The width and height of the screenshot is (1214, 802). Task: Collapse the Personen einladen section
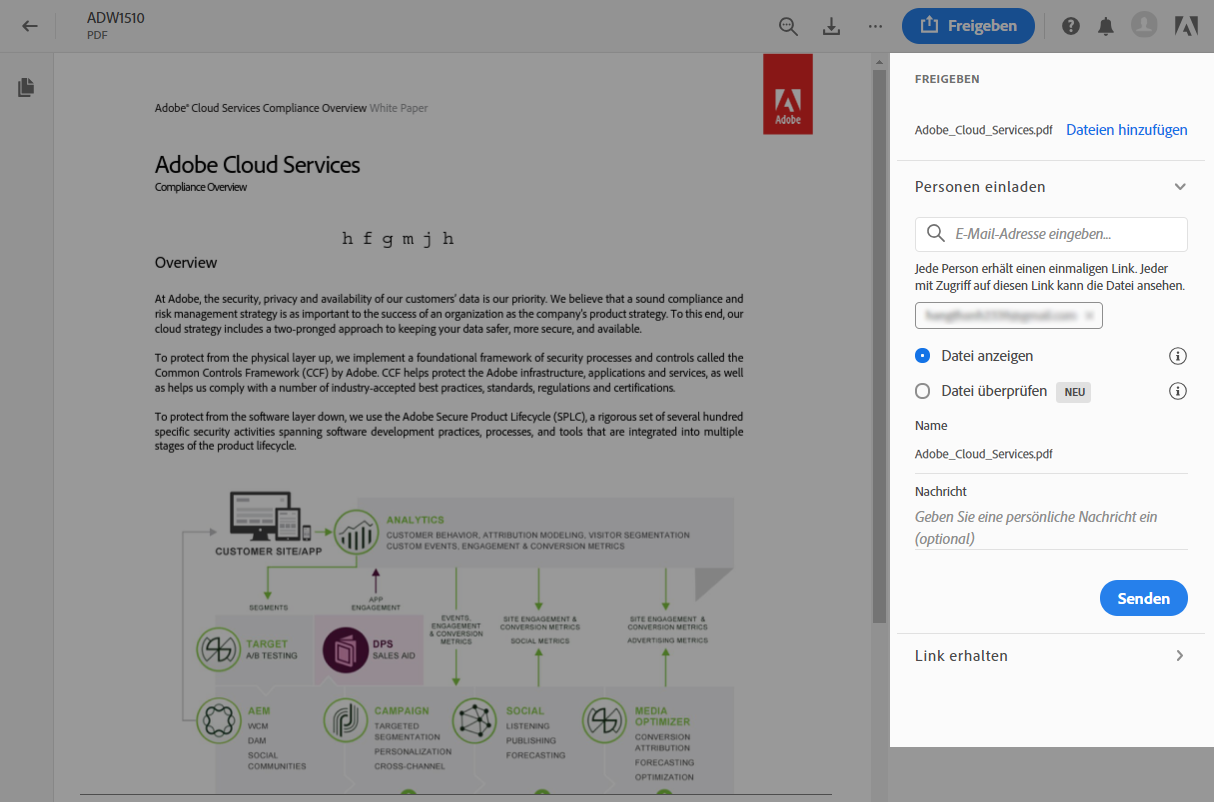[1180, 187]
